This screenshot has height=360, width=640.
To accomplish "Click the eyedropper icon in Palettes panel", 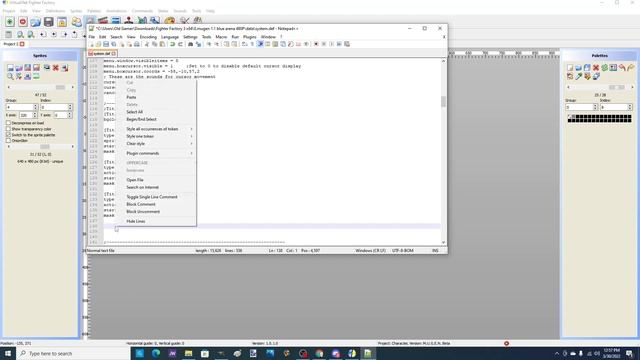I will pyautogui.click(x=579, y=76).
